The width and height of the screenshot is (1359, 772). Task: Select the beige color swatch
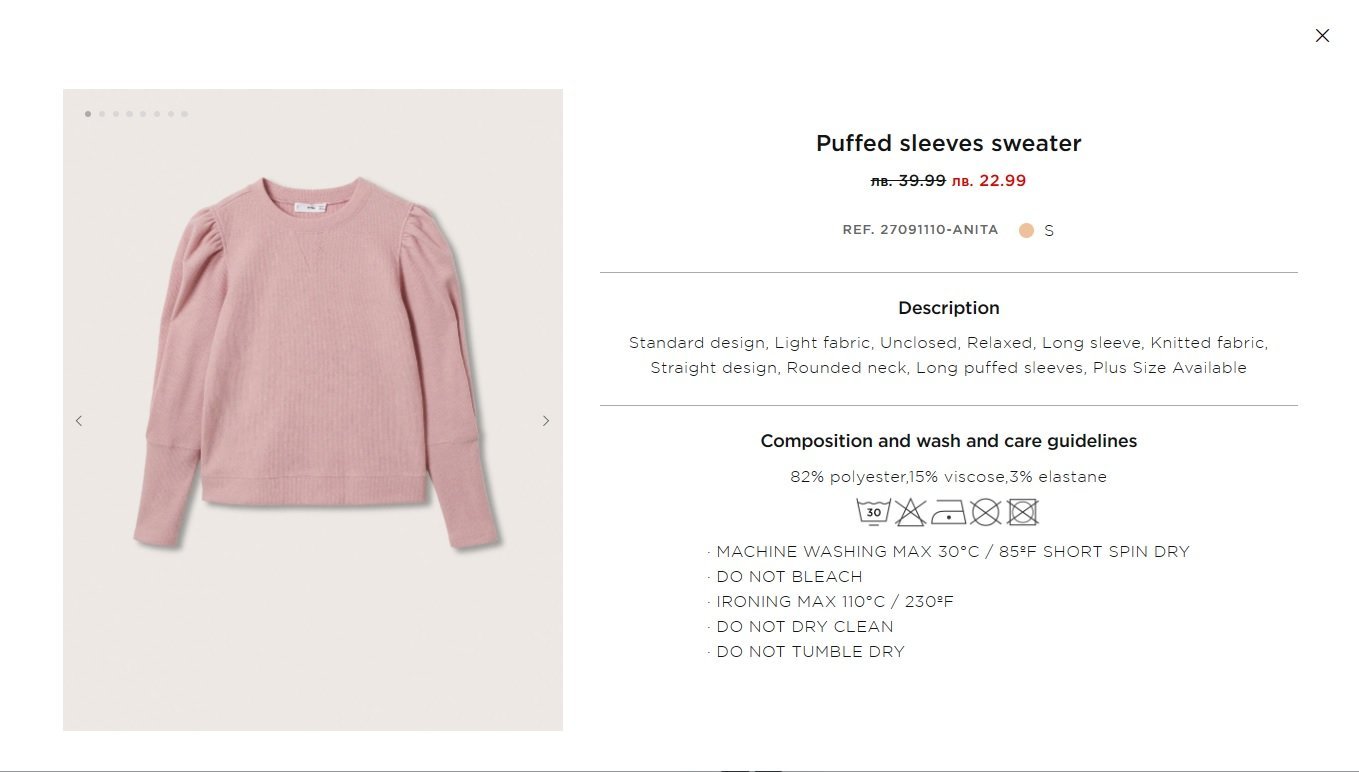tap(1026, 231)
